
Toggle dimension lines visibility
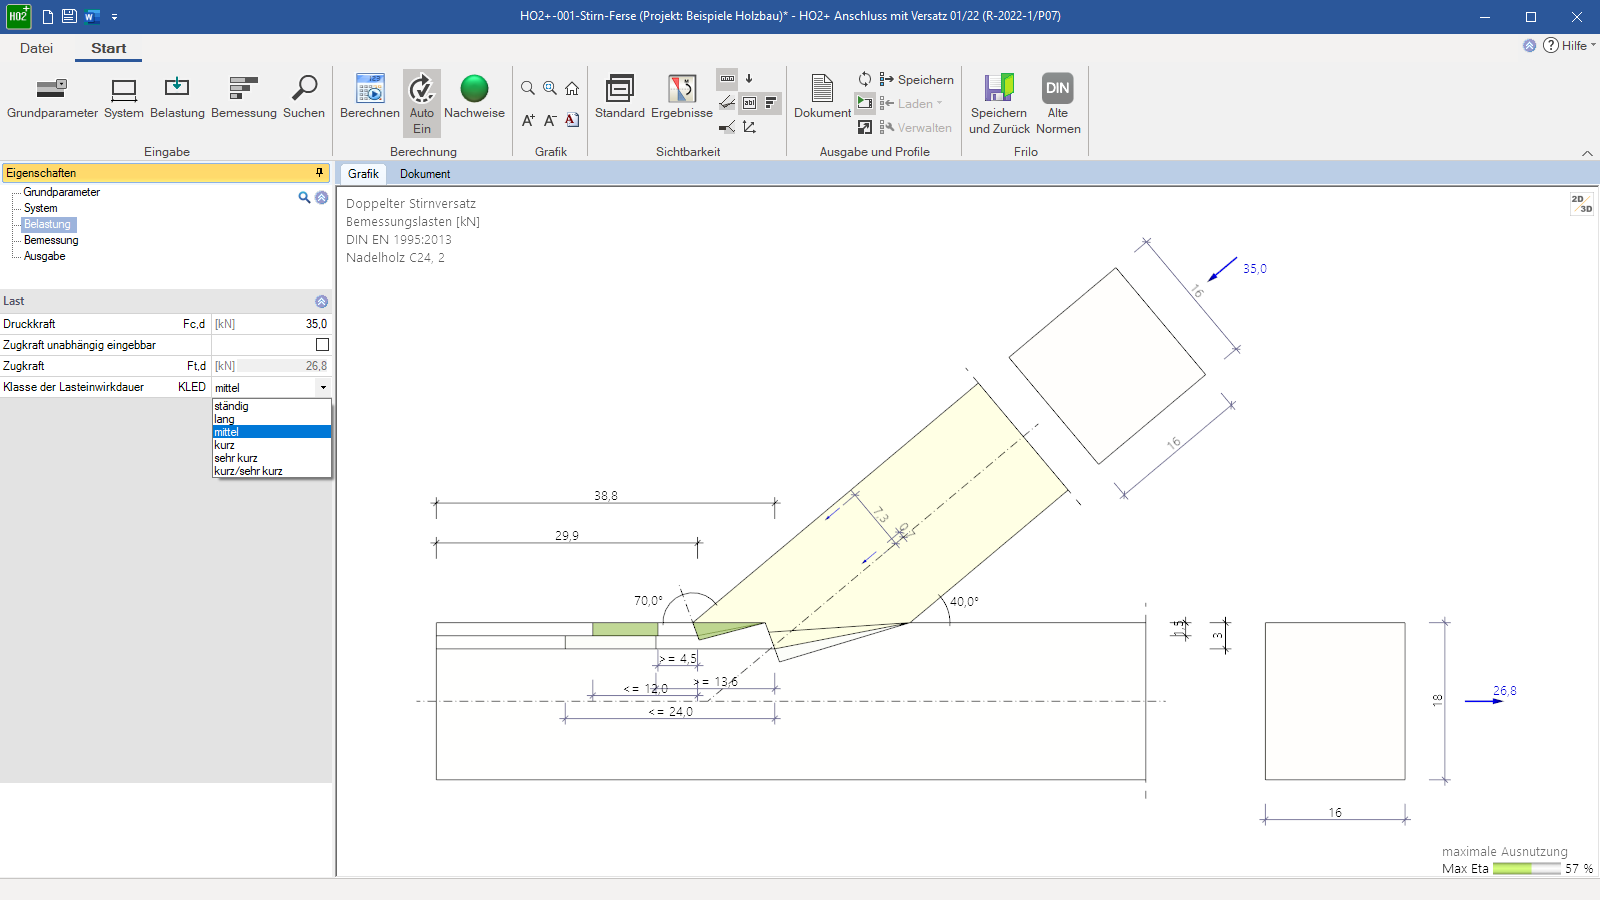(x=727, y=78)
